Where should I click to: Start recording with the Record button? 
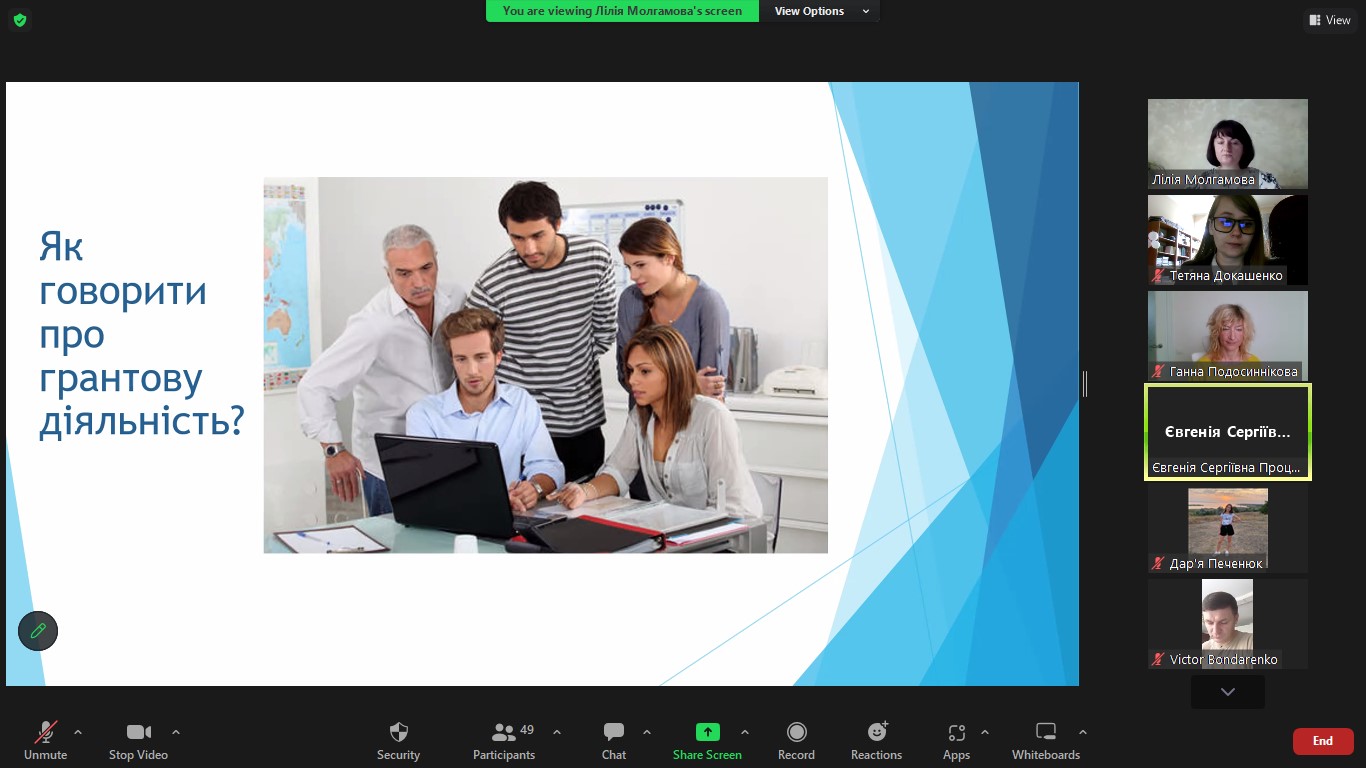pyautogui.click(x=796, y=741)
